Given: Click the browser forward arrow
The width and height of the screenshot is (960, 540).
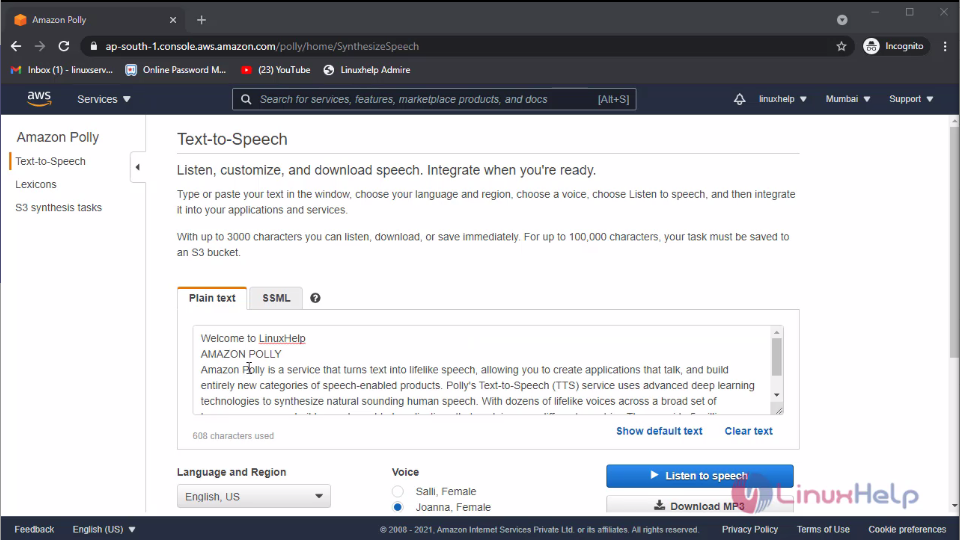Looking at the screenshot, I should (x=40, y=46).
